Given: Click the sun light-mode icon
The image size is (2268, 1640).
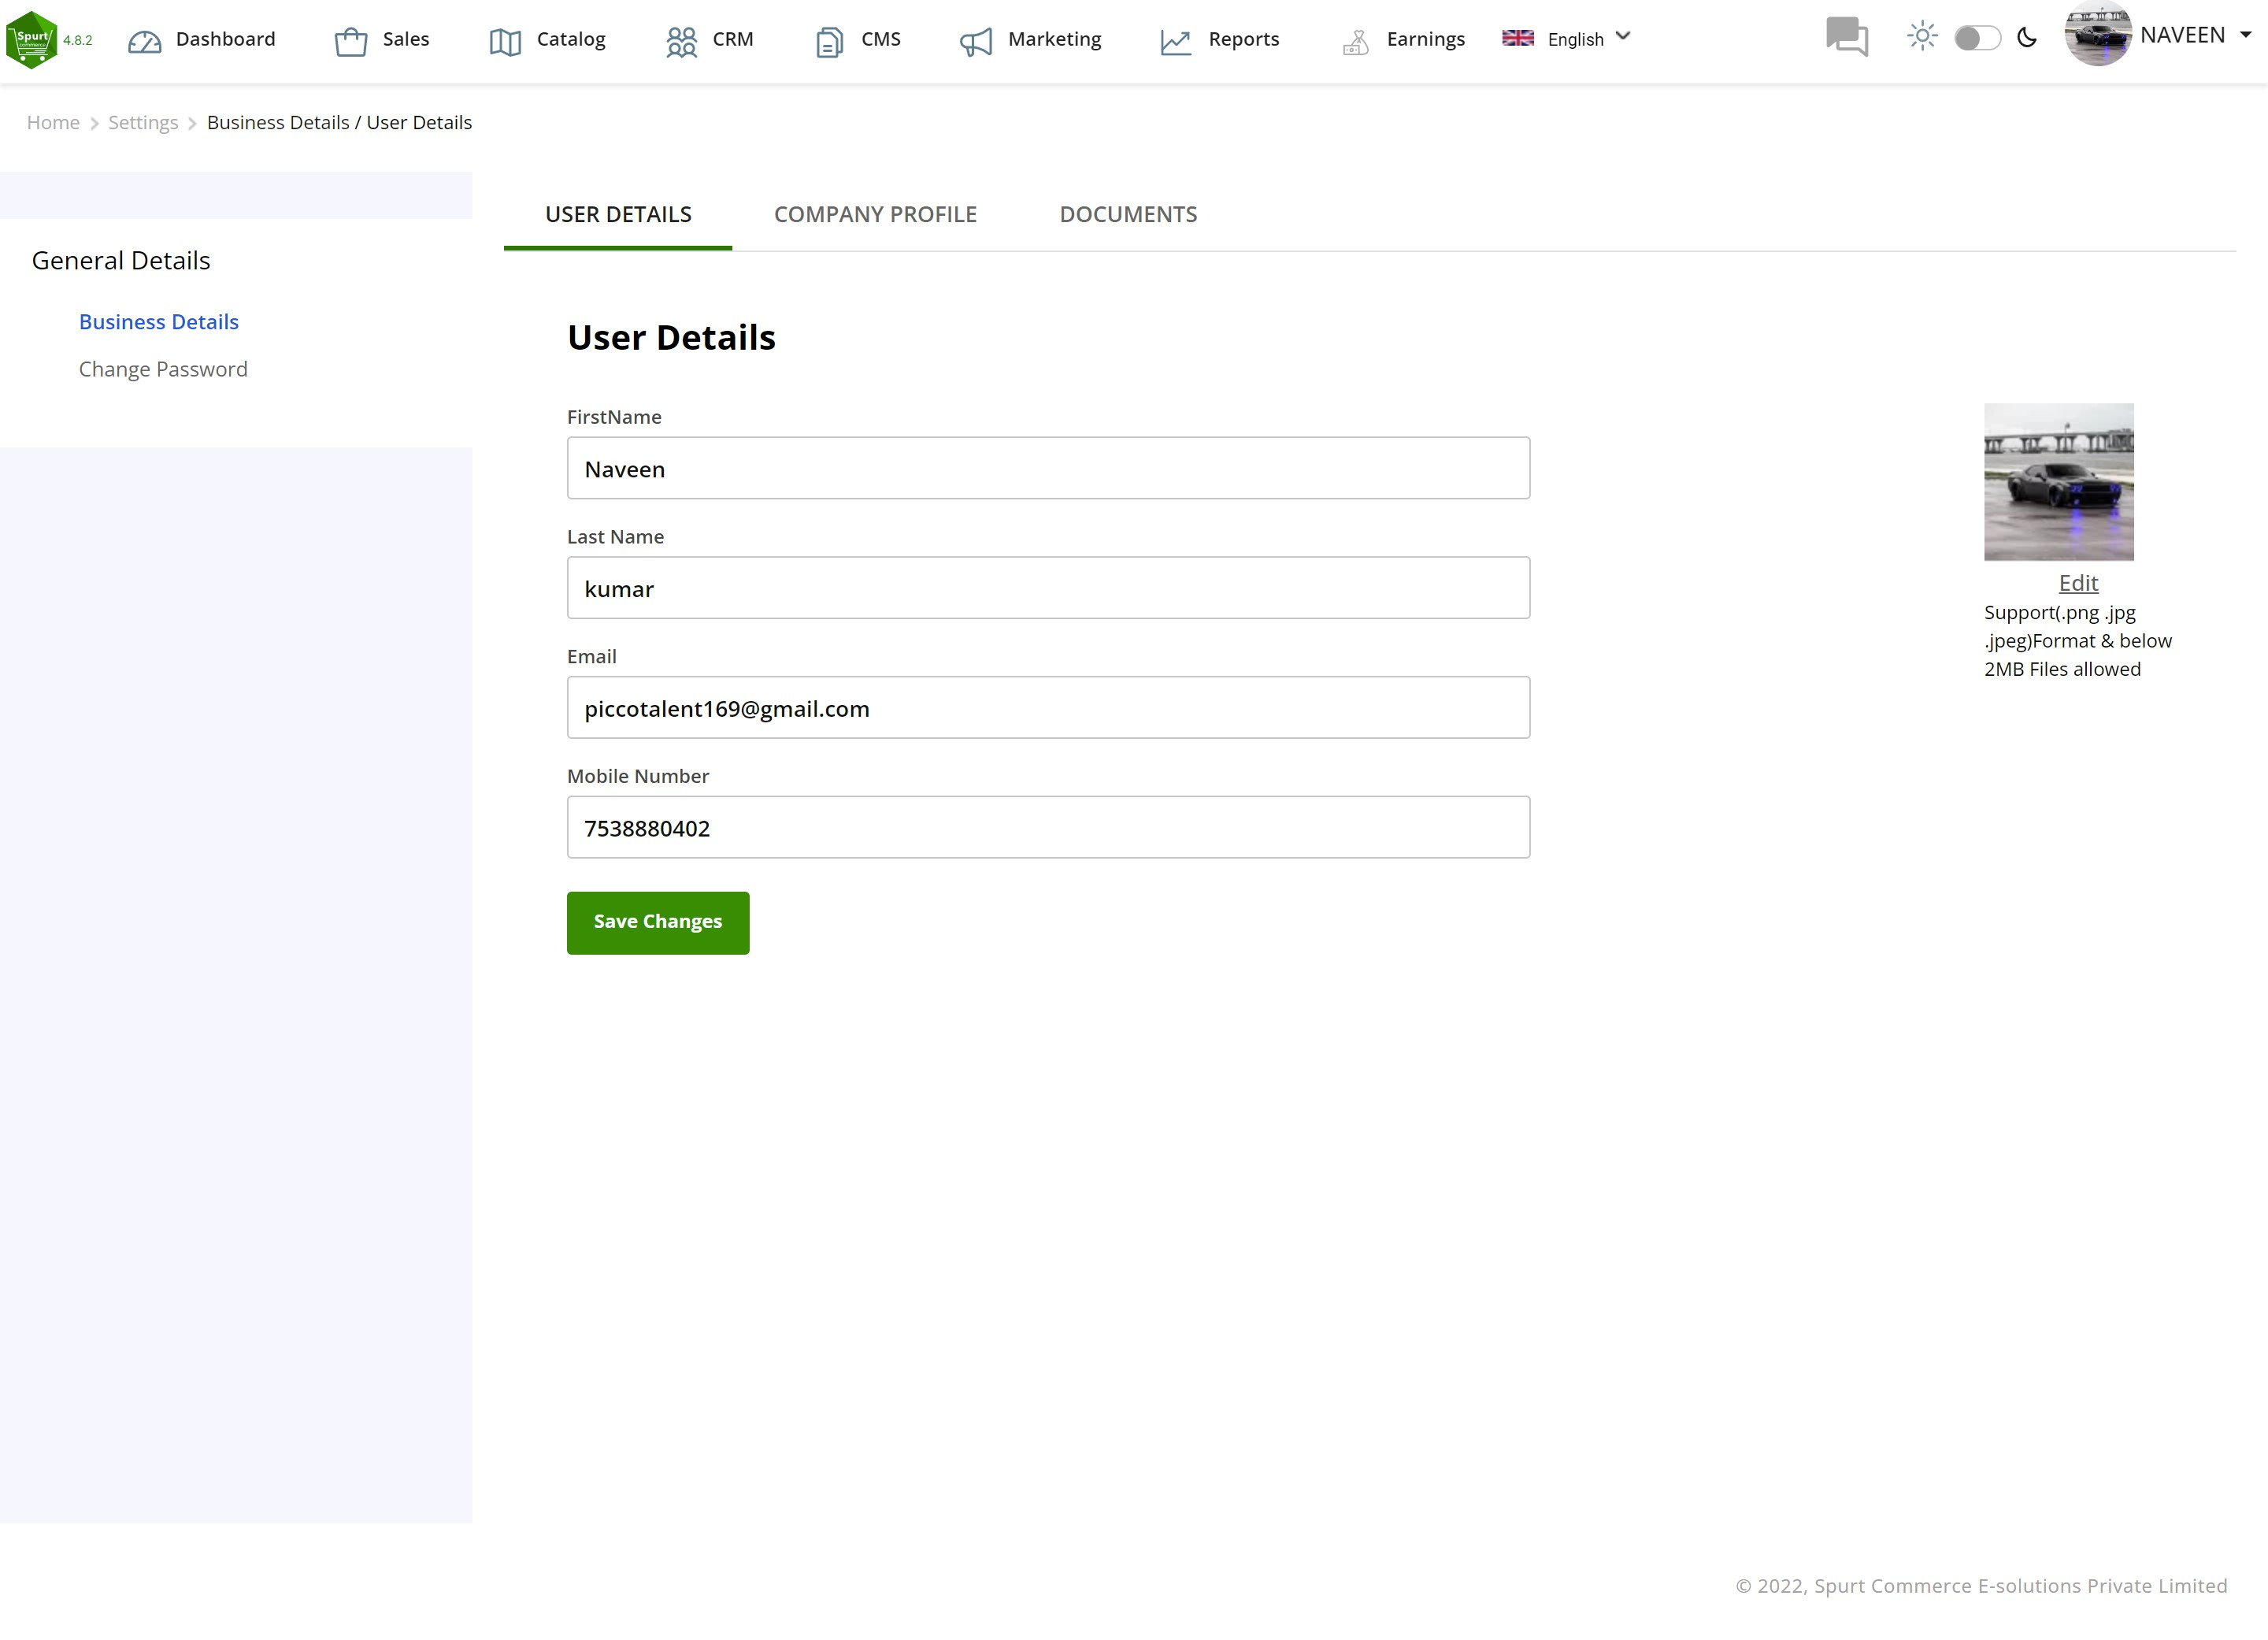Looking at the screenshot, I should click(1922, 37).
